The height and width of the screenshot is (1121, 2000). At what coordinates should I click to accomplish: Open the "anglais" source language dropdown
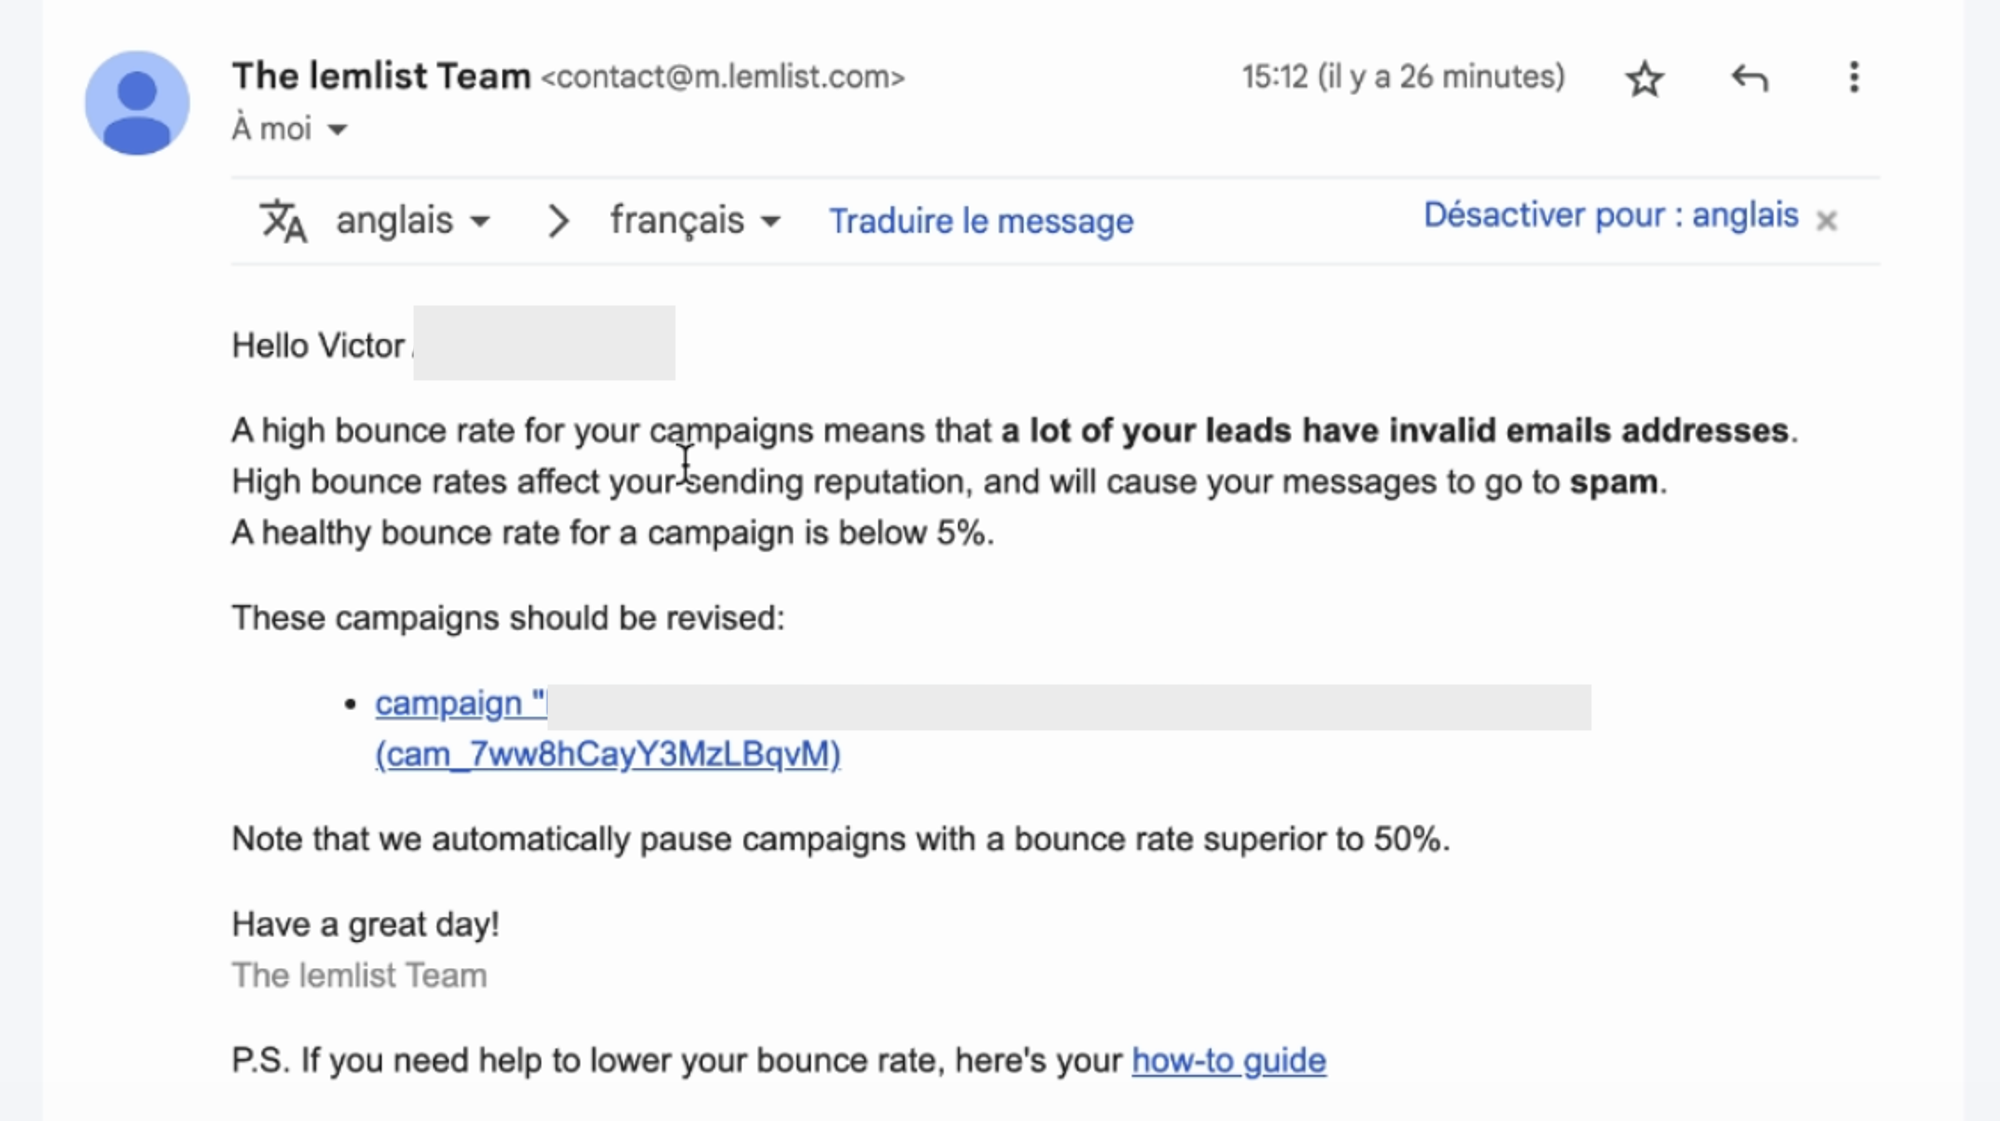412,221
